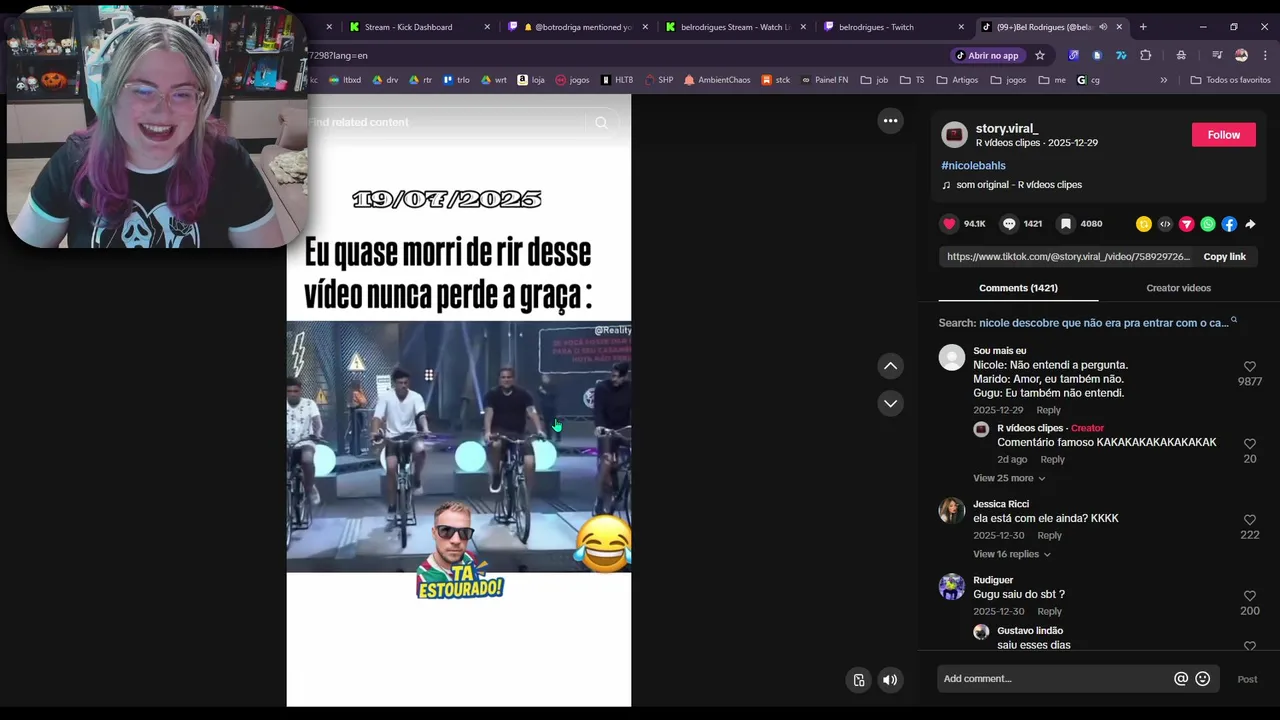
Task: Share the video on Facebook
Action: (1229, 224)
